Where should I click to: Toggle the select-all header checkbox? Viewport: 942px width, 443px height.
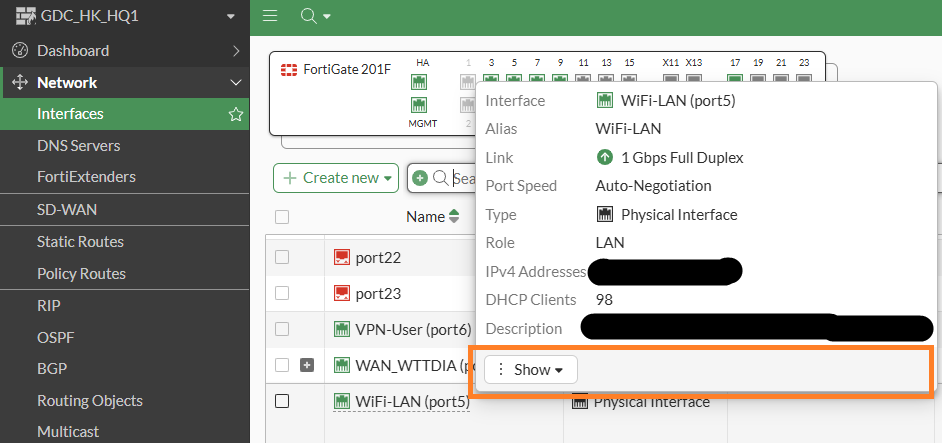282,217
